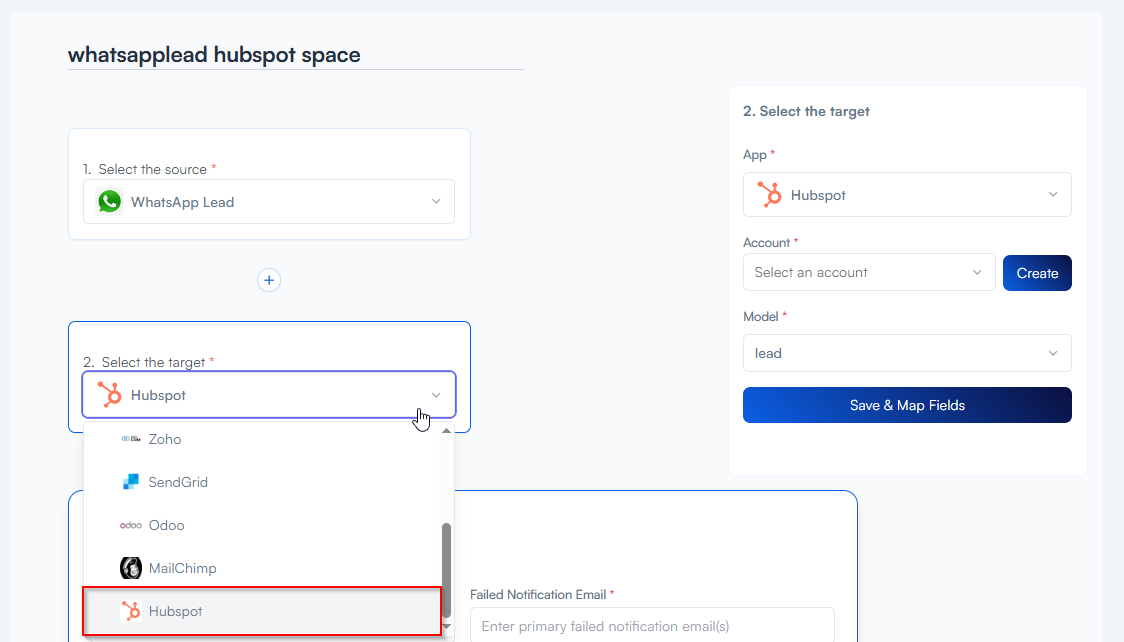Pick the Odoo entry in the dropdown
The image size is (1124, 642).
(167, 525)
